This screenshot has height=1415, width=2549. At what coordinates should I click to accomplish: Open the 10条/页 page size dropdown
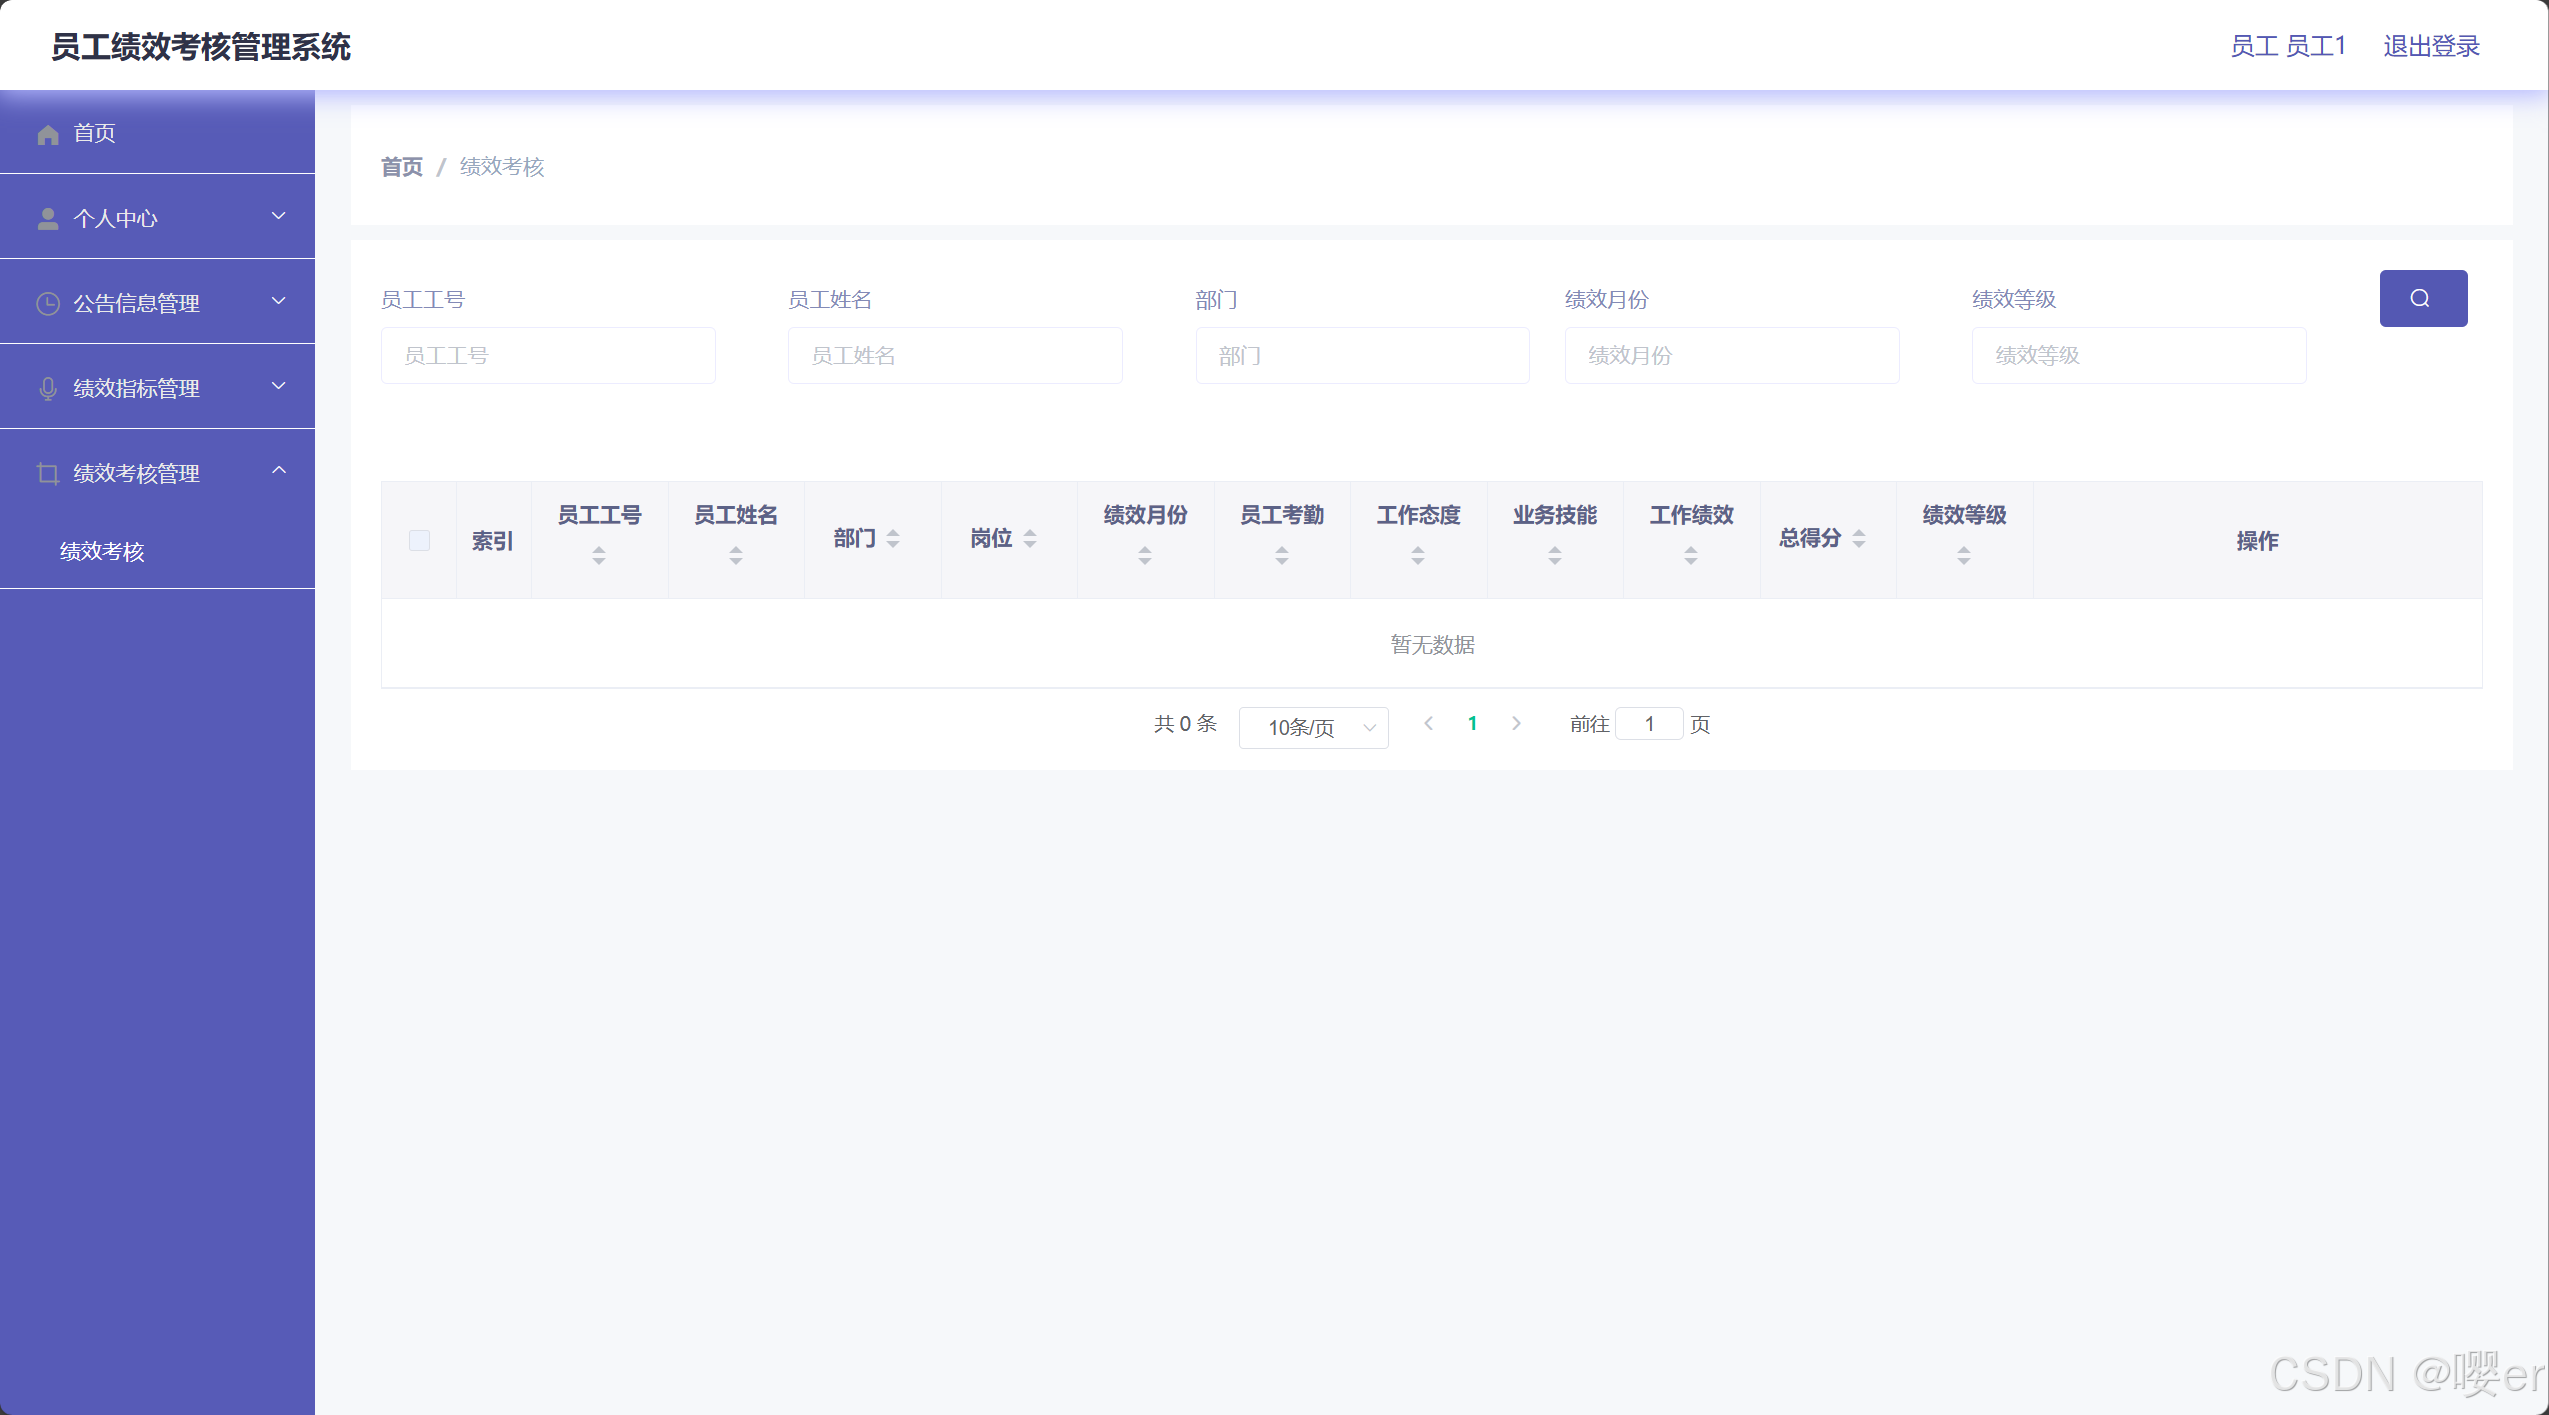click(x=1312, y=728)
